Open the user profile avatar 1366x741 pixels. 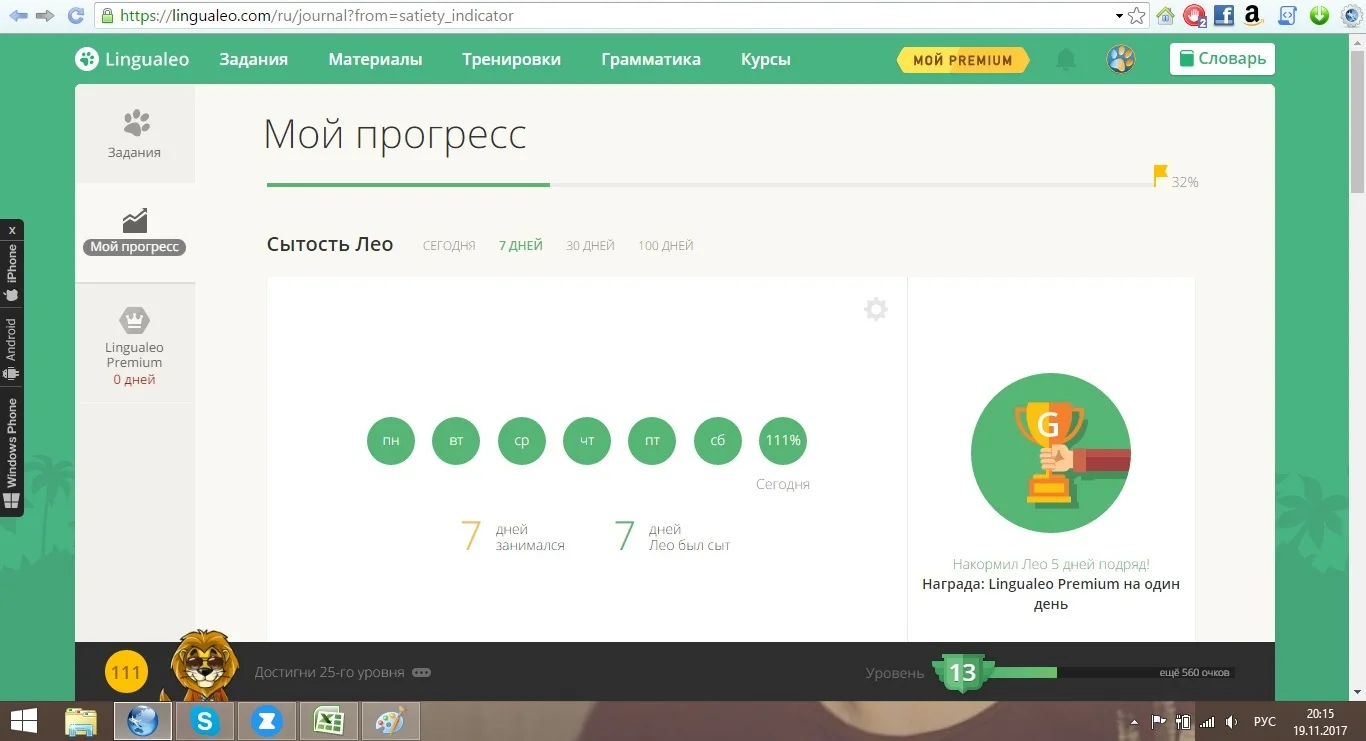coord(1121,59)
